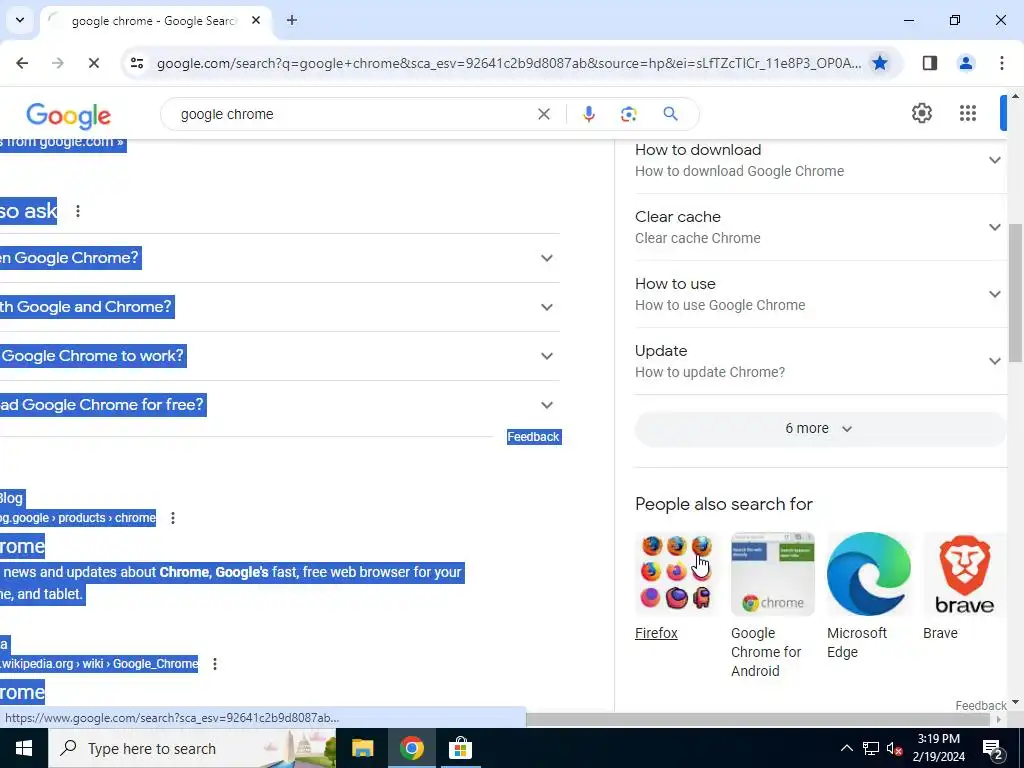Open File Explorer from taskbar
The width and height of the screenshot is (1024, 768).
click(362, 748)
